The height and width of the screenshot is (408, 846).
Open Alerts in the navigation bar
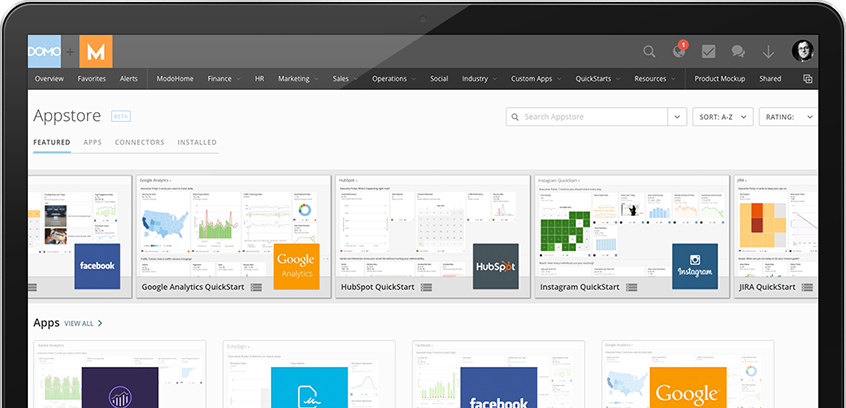click(128, 79)
